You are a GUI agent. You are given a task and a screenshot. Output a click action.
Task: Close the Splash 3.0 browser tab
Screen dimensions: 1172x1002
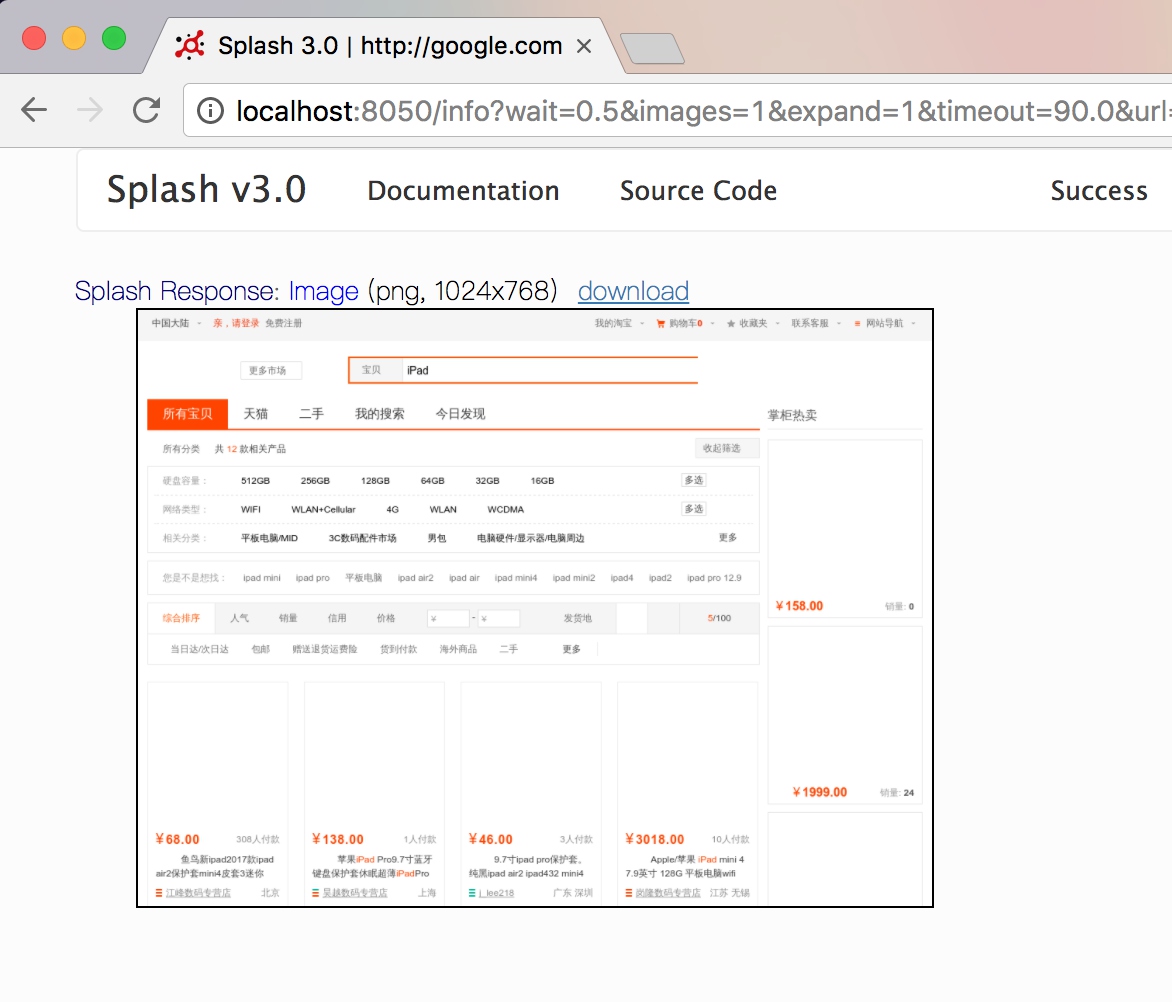click(584, 46)
